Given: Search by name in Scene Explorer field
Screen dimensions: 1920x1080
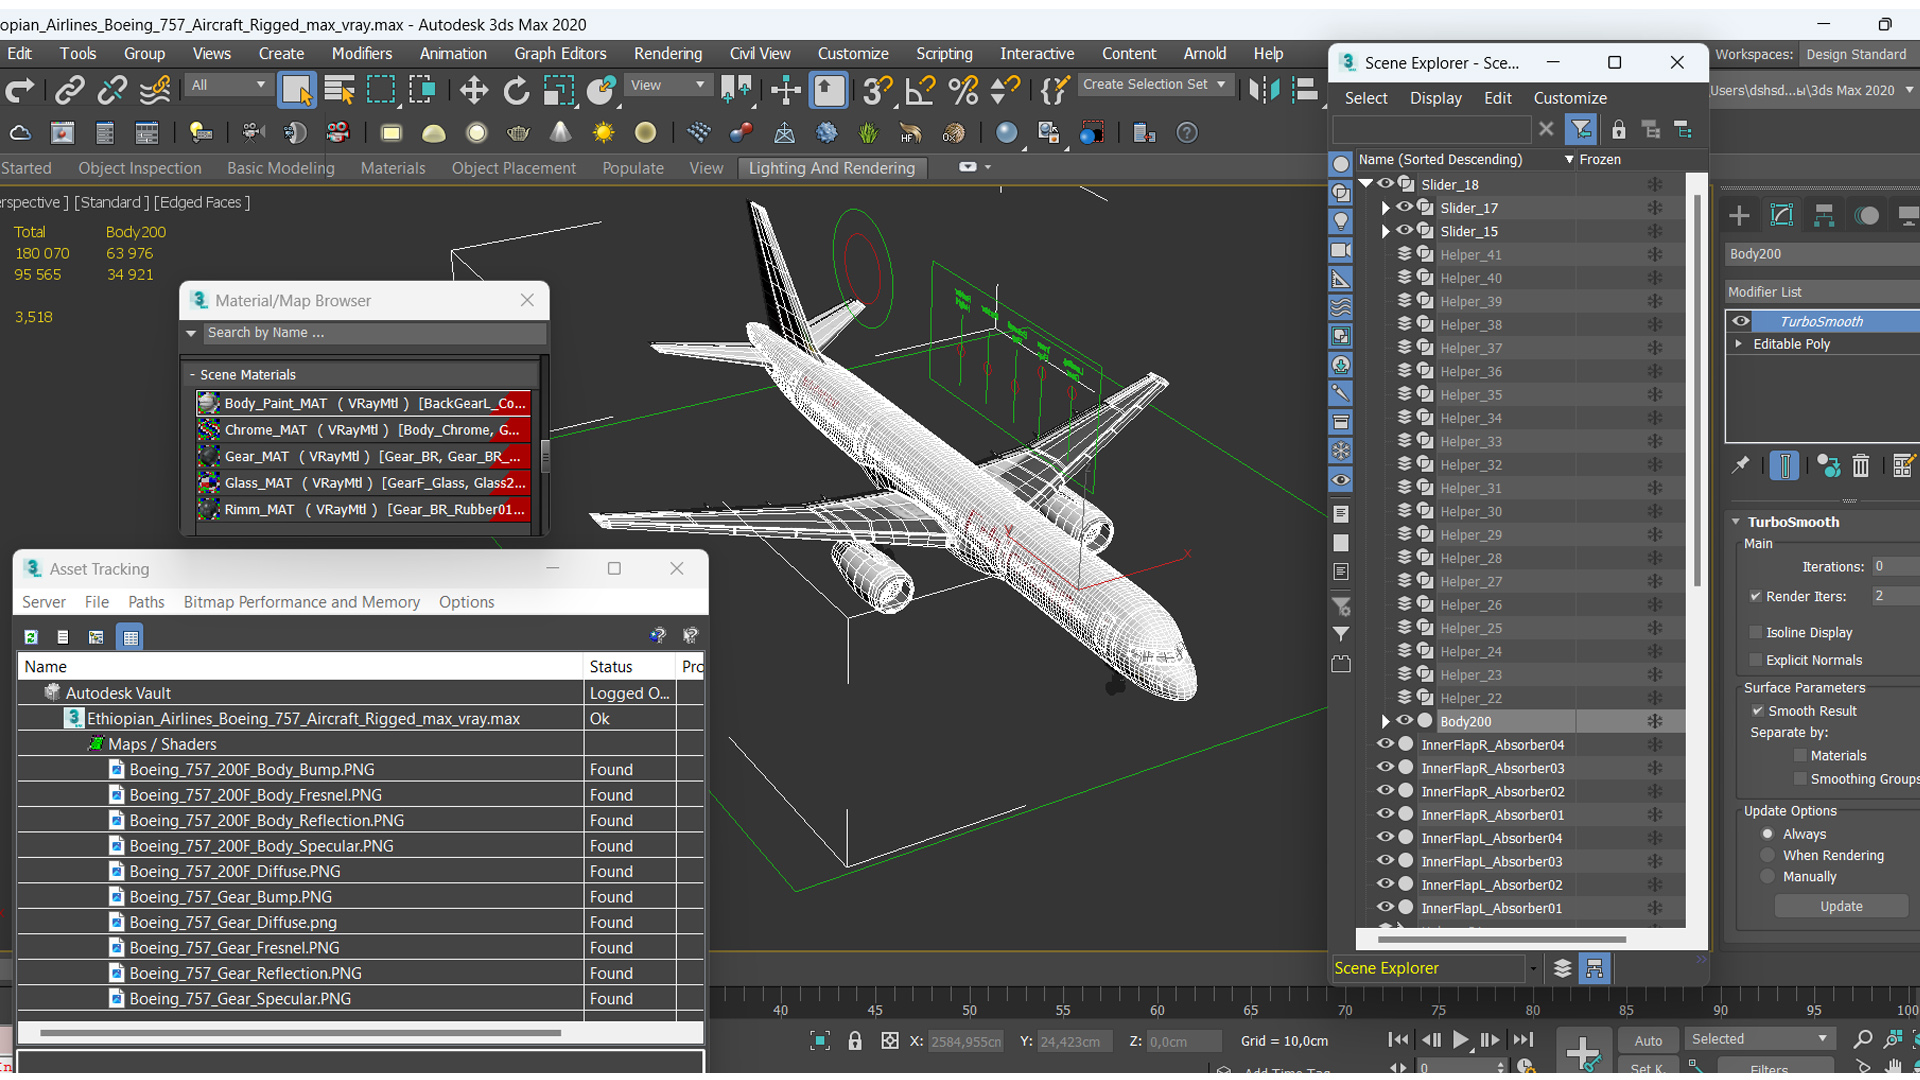Looking at the screenshot, I should [x=1433, y=128].
